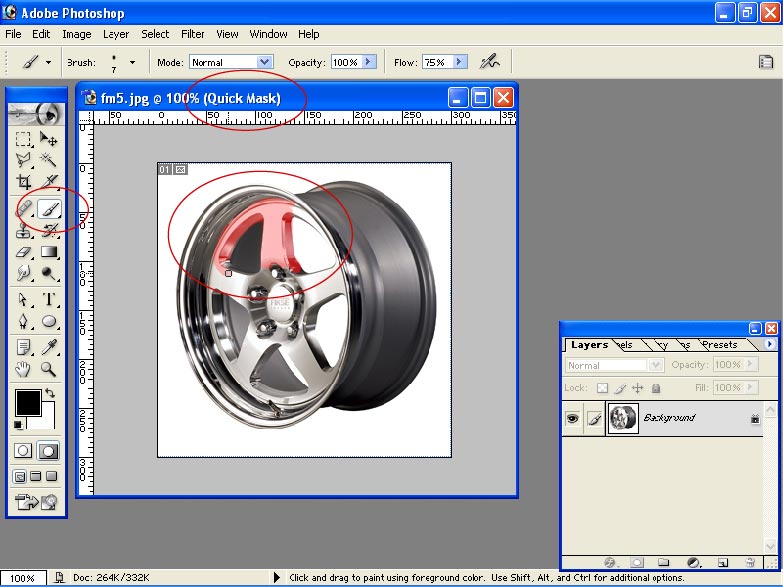This screenshot has height=587, width=783.
Task: Enable Quick Mask Mode button
Action: pyautogui.click(x=48, y=451)
